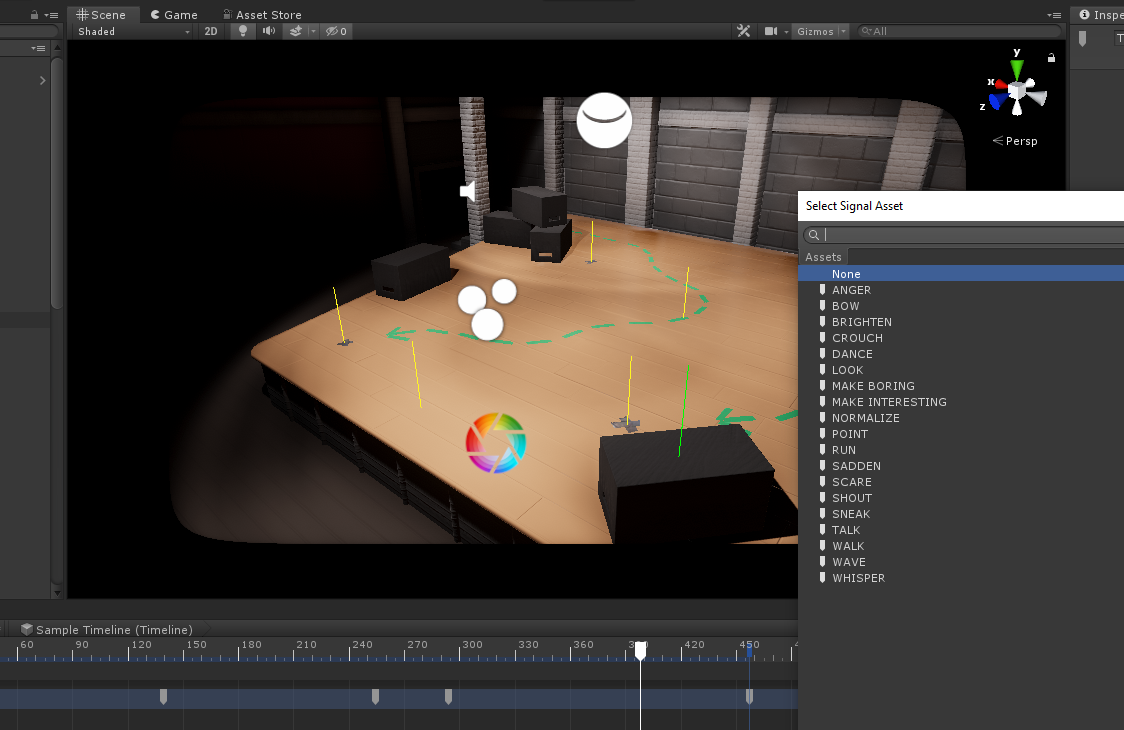1124x730 pixels.
Task: Select the POINT signal asset
Action: (961, 434)
